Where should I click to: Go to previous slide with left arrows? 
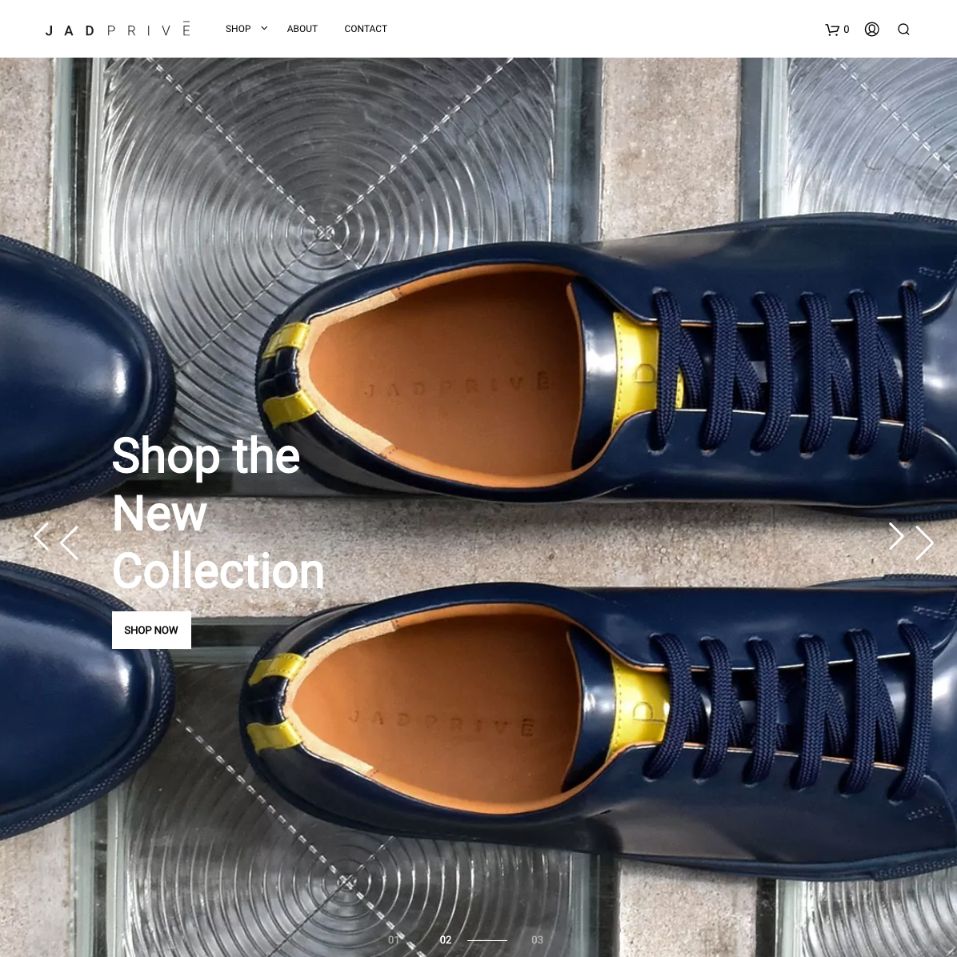tap(56, 541)
